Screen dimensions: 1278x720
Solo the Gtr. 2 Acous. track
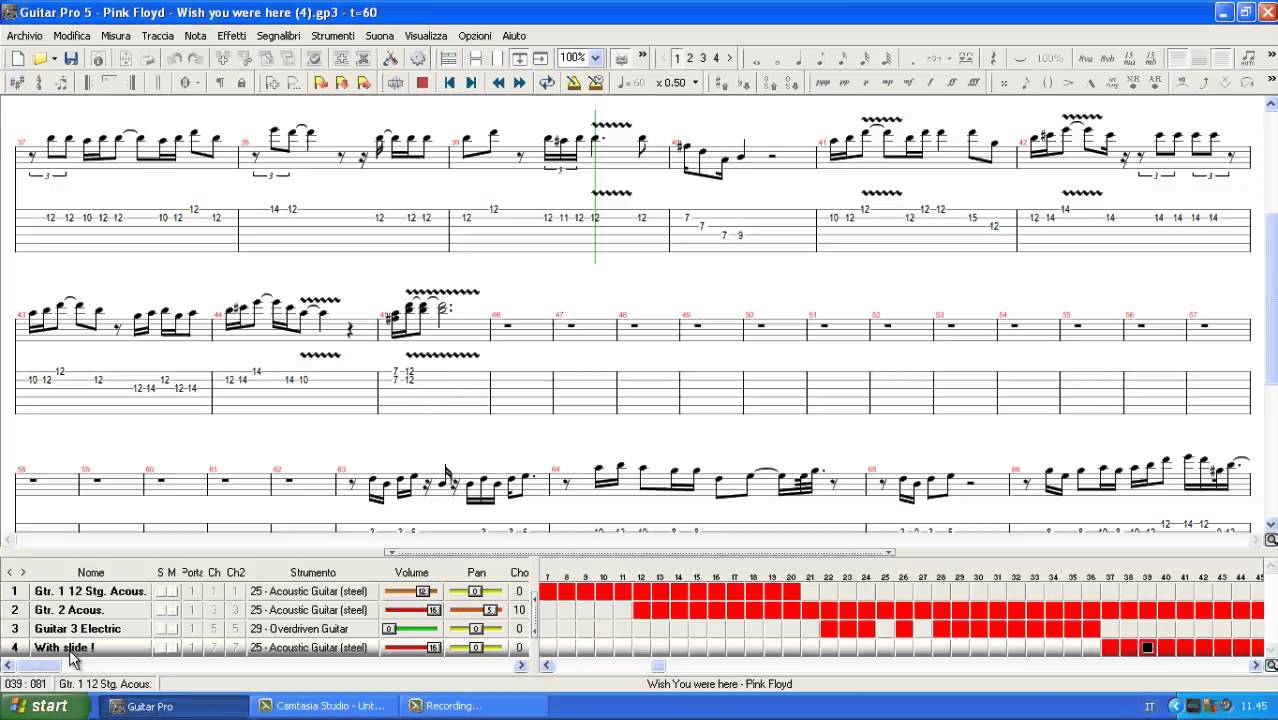161,610
